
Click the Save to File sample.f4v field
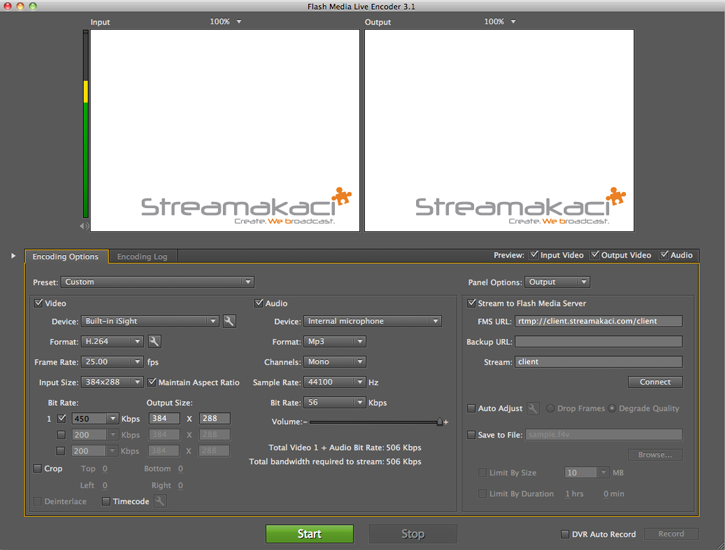[x=604, y=435]
